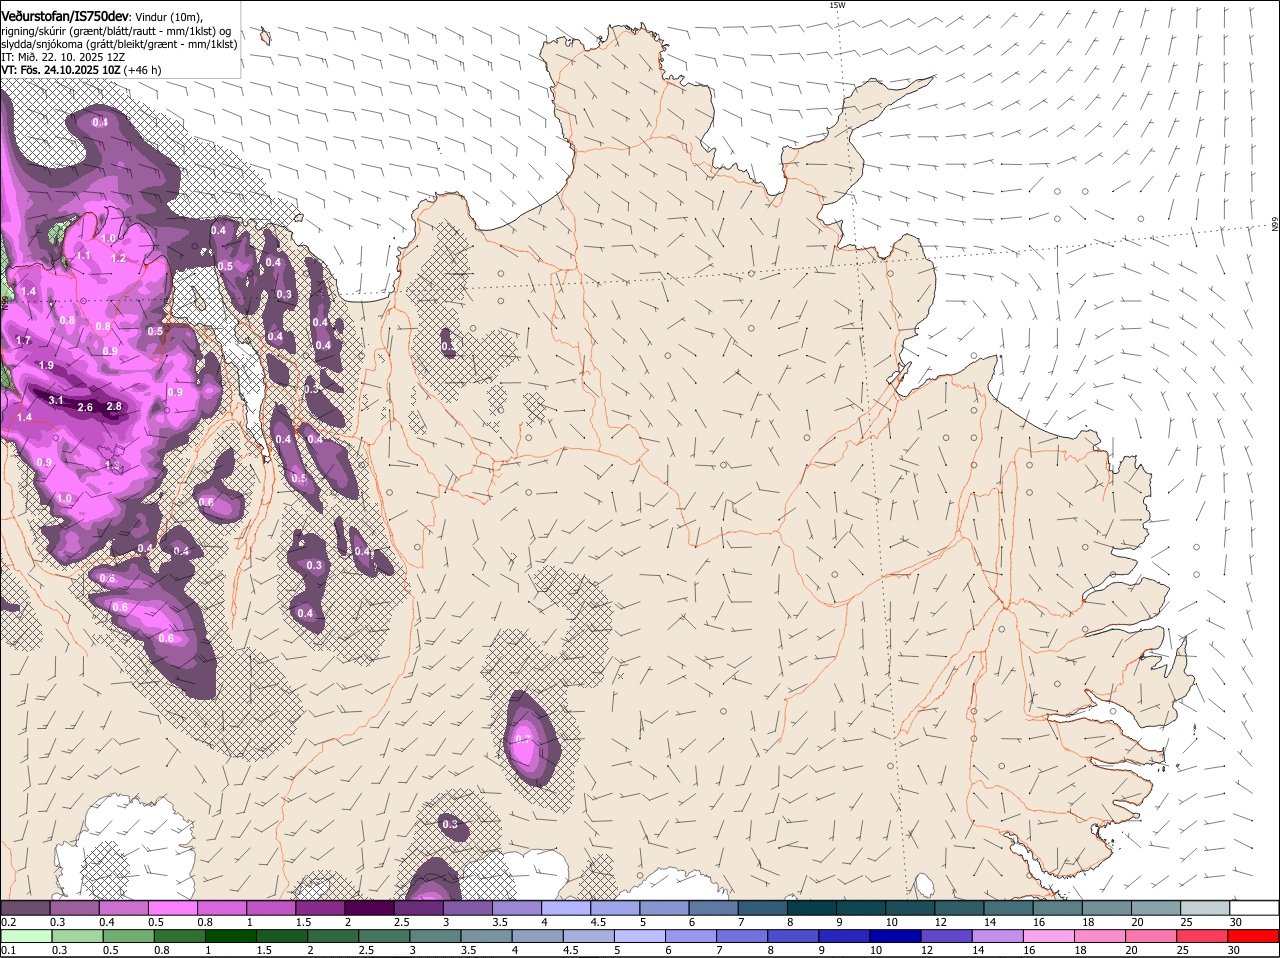Click the '0.1' label on the rain legend
Screen dimensions: 1280x958
[8, 950]
